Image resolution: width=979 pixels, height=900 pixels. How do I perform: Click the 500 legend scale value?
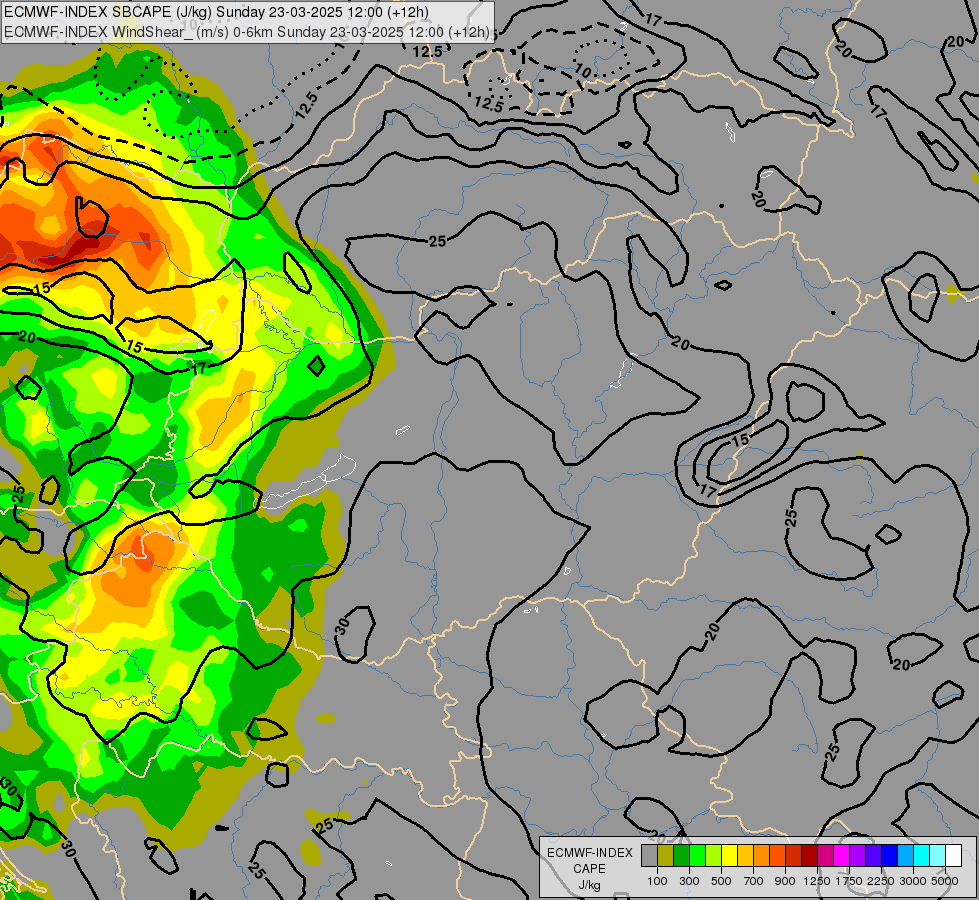click(x=721, y=881)
